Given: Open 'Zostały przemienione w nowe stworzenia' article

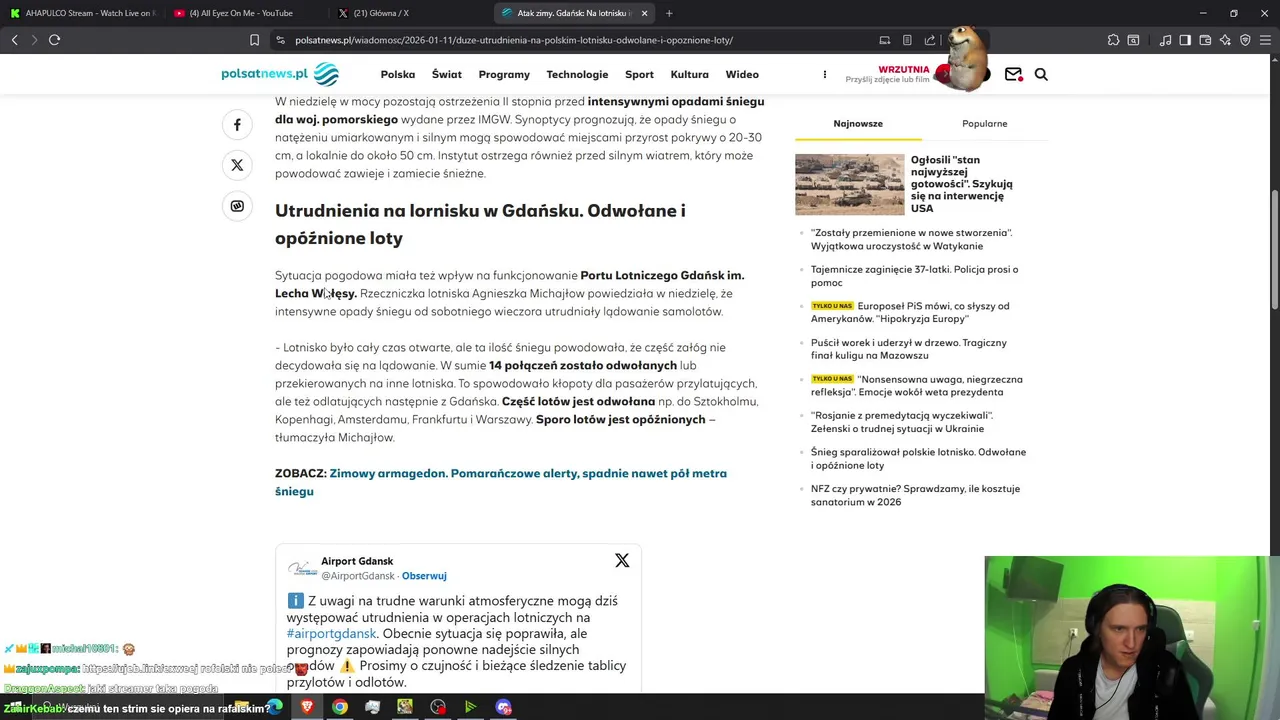Looking at the screenshot, I should pyautogui.click(x=912, y=239).
